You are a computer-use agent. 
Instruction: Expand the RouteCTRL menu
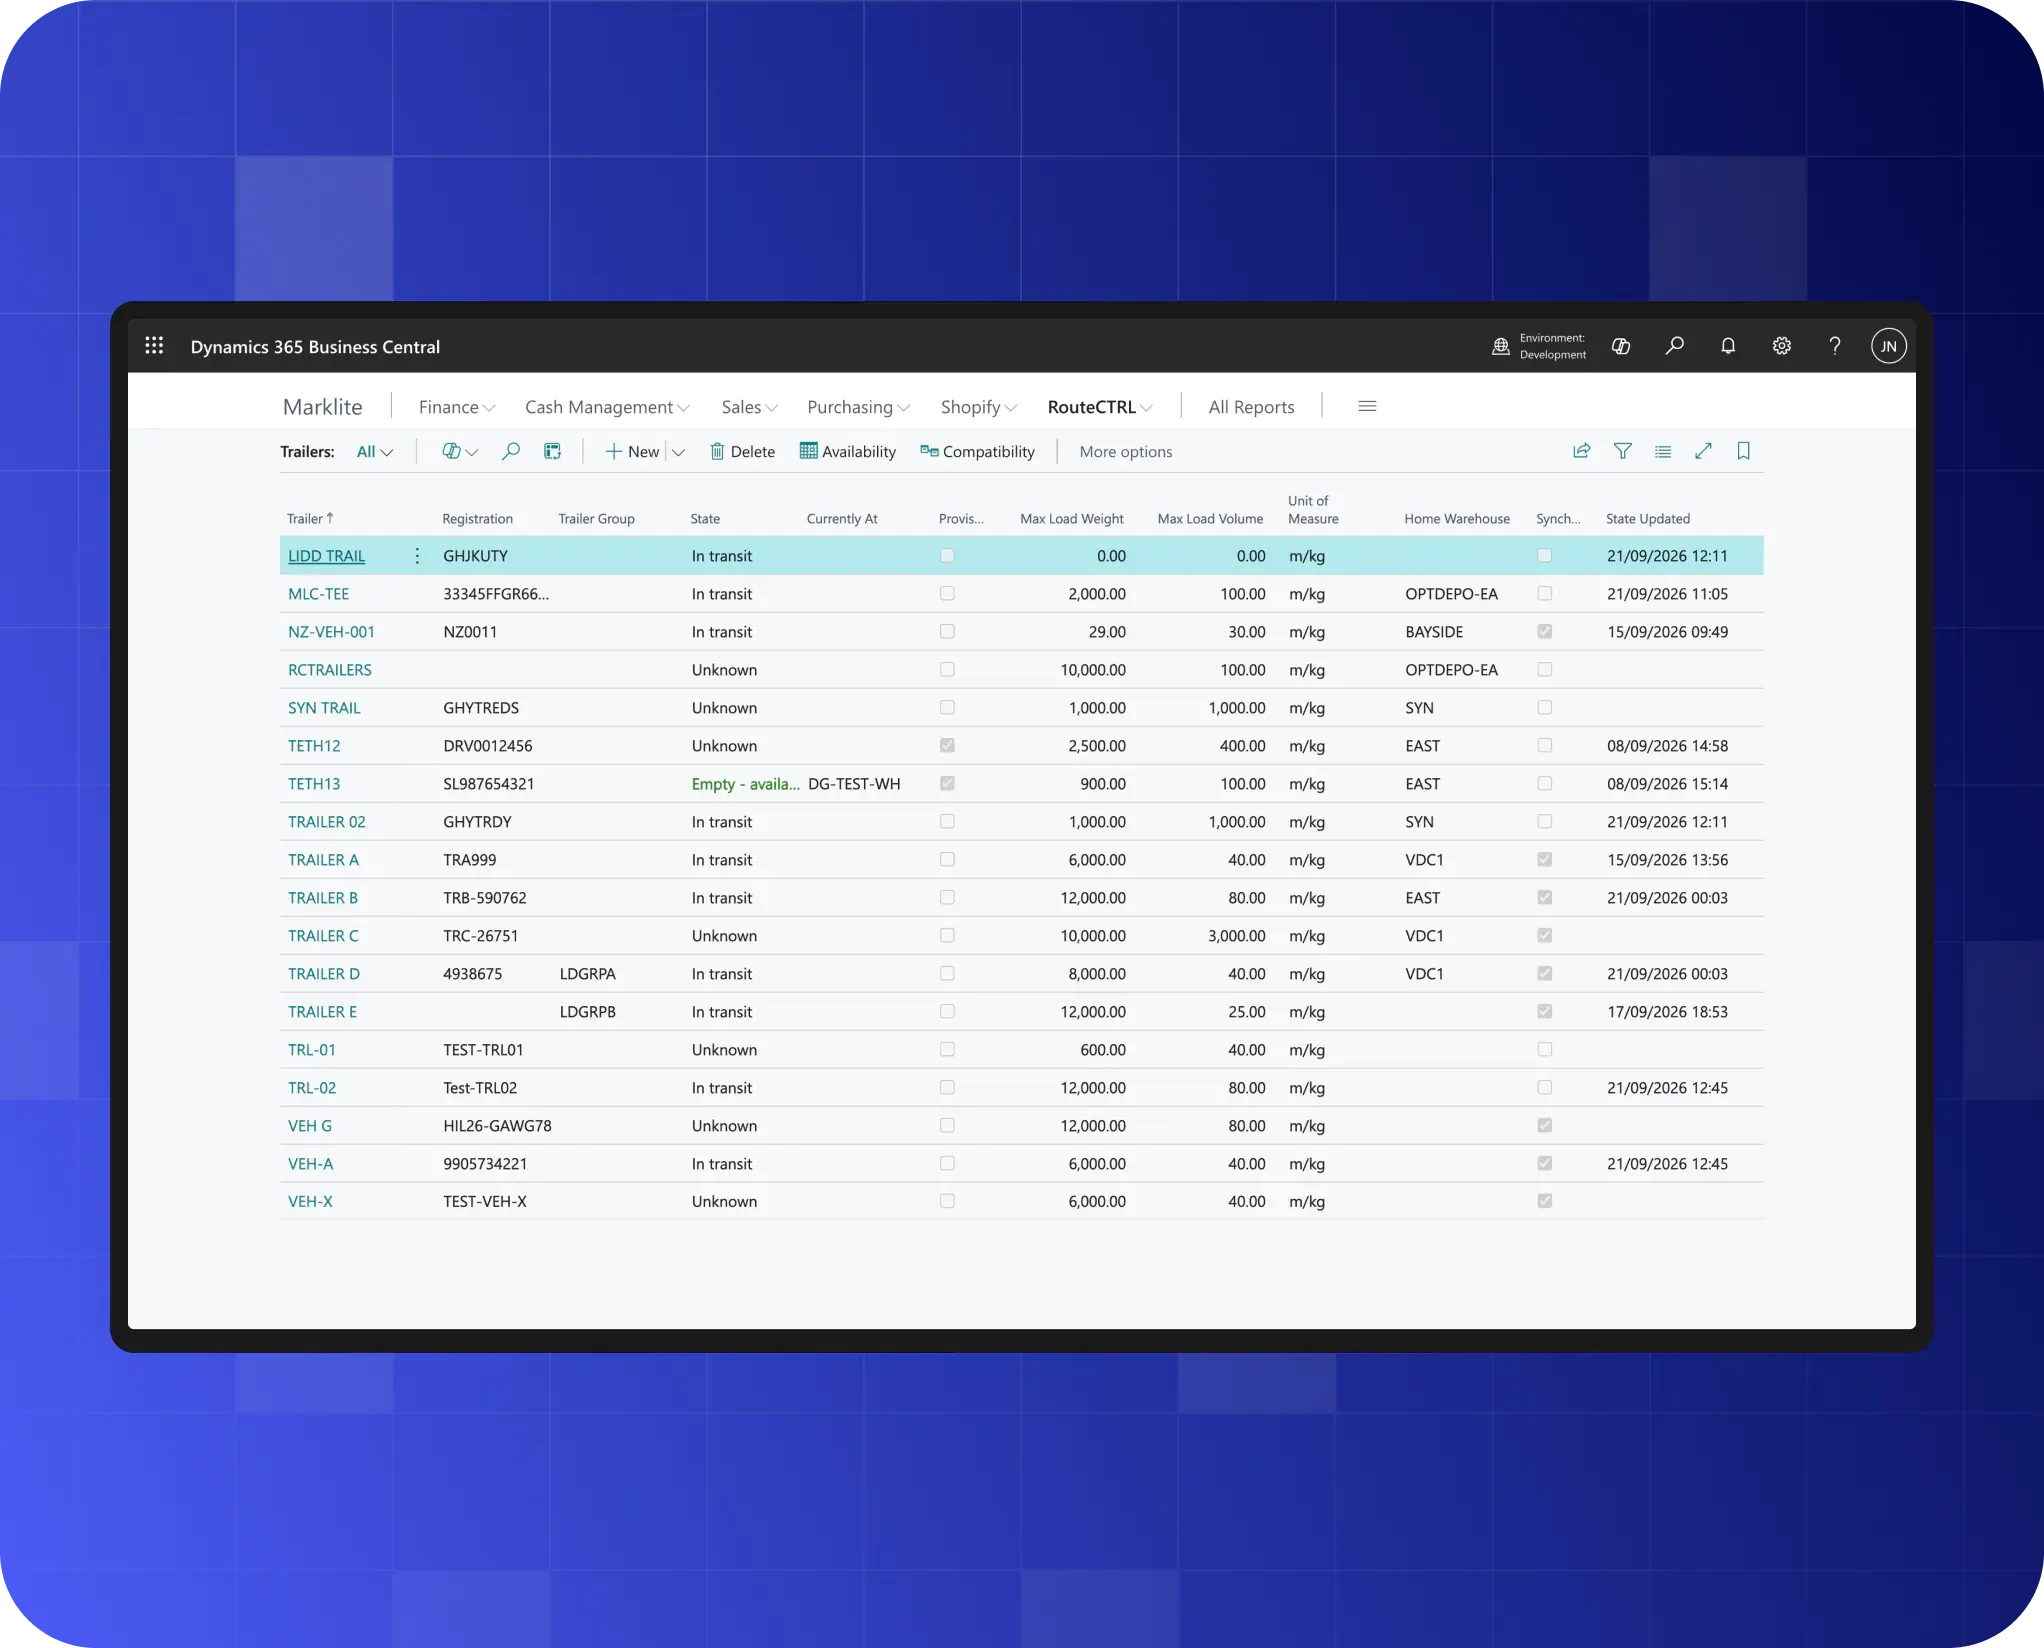pyautogui.click(x=1100, y=407)
